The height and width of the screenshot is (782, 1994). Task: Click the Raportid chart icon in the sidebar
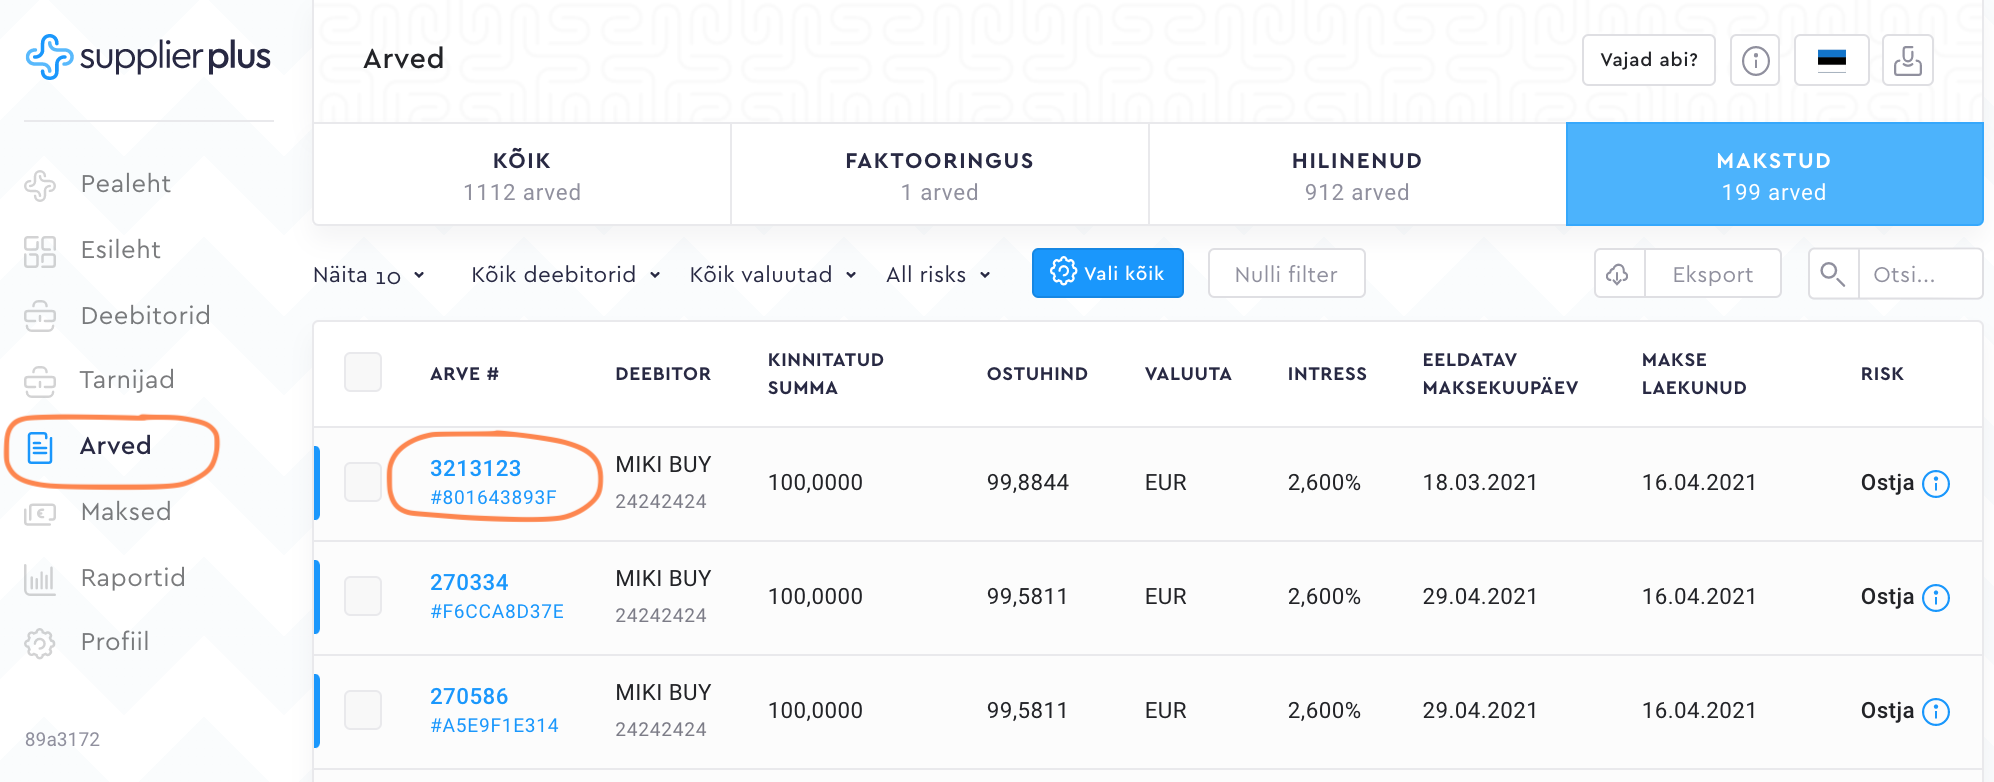(x=40, y=579)
